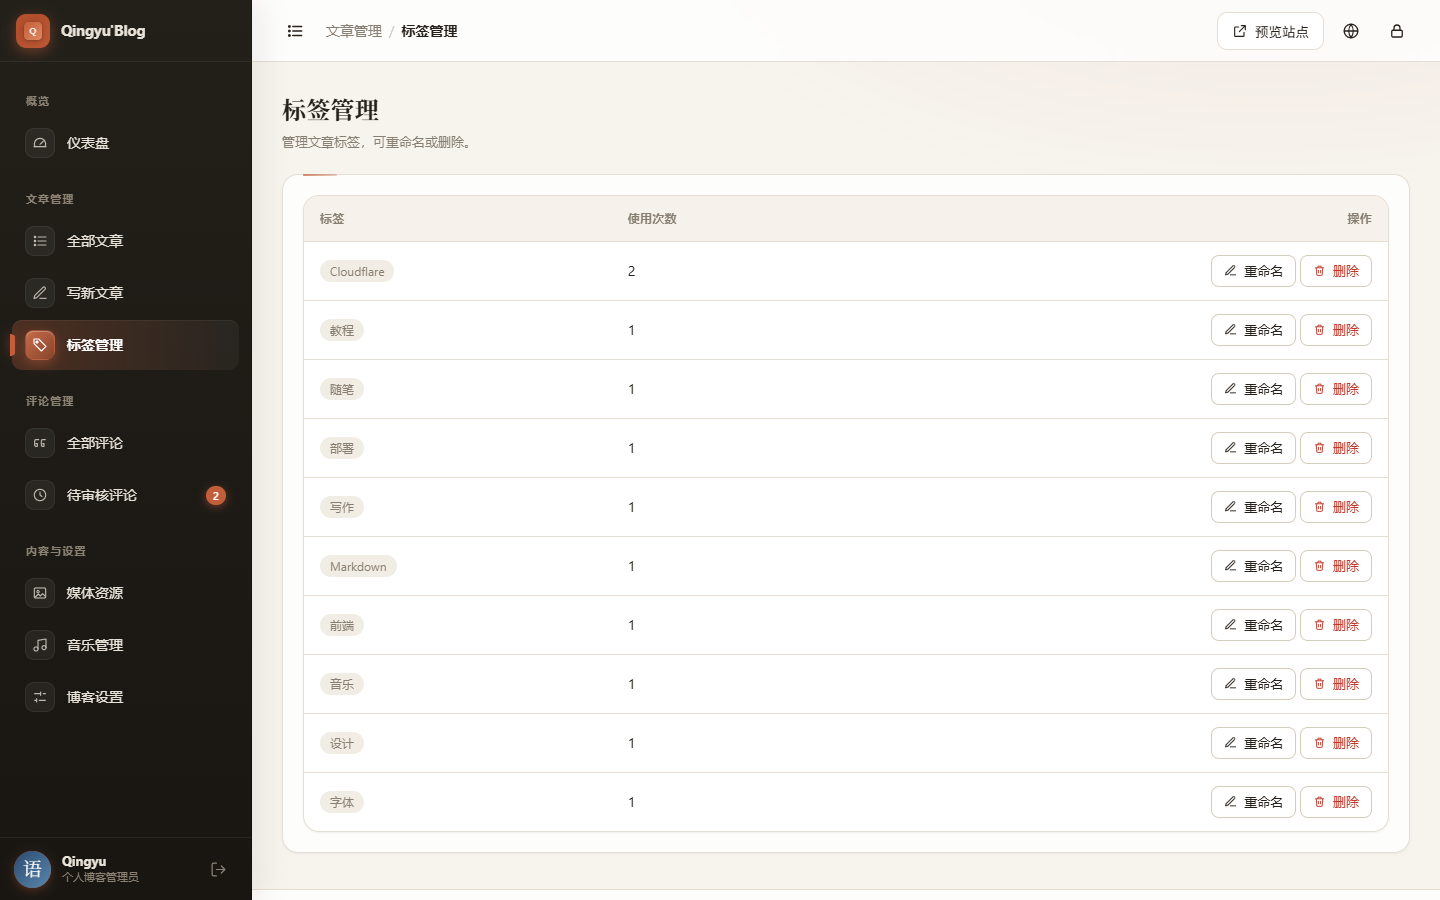This screenshot has height=900, width=1440.
Task: Select 标签管理 in sidebar
Action: coord(125,345)
